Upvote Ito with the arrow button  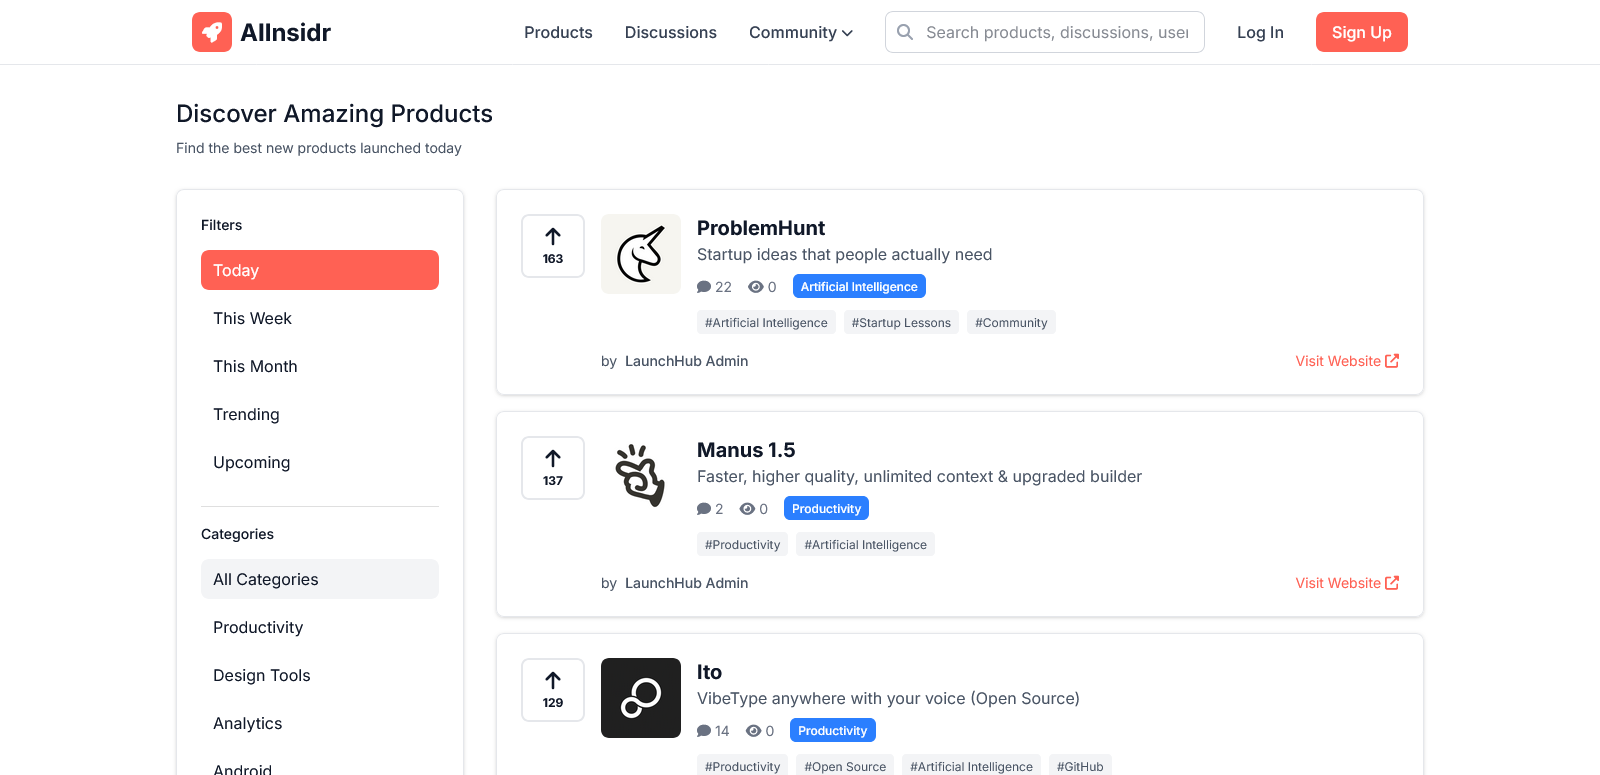click(x=553, y=690)
